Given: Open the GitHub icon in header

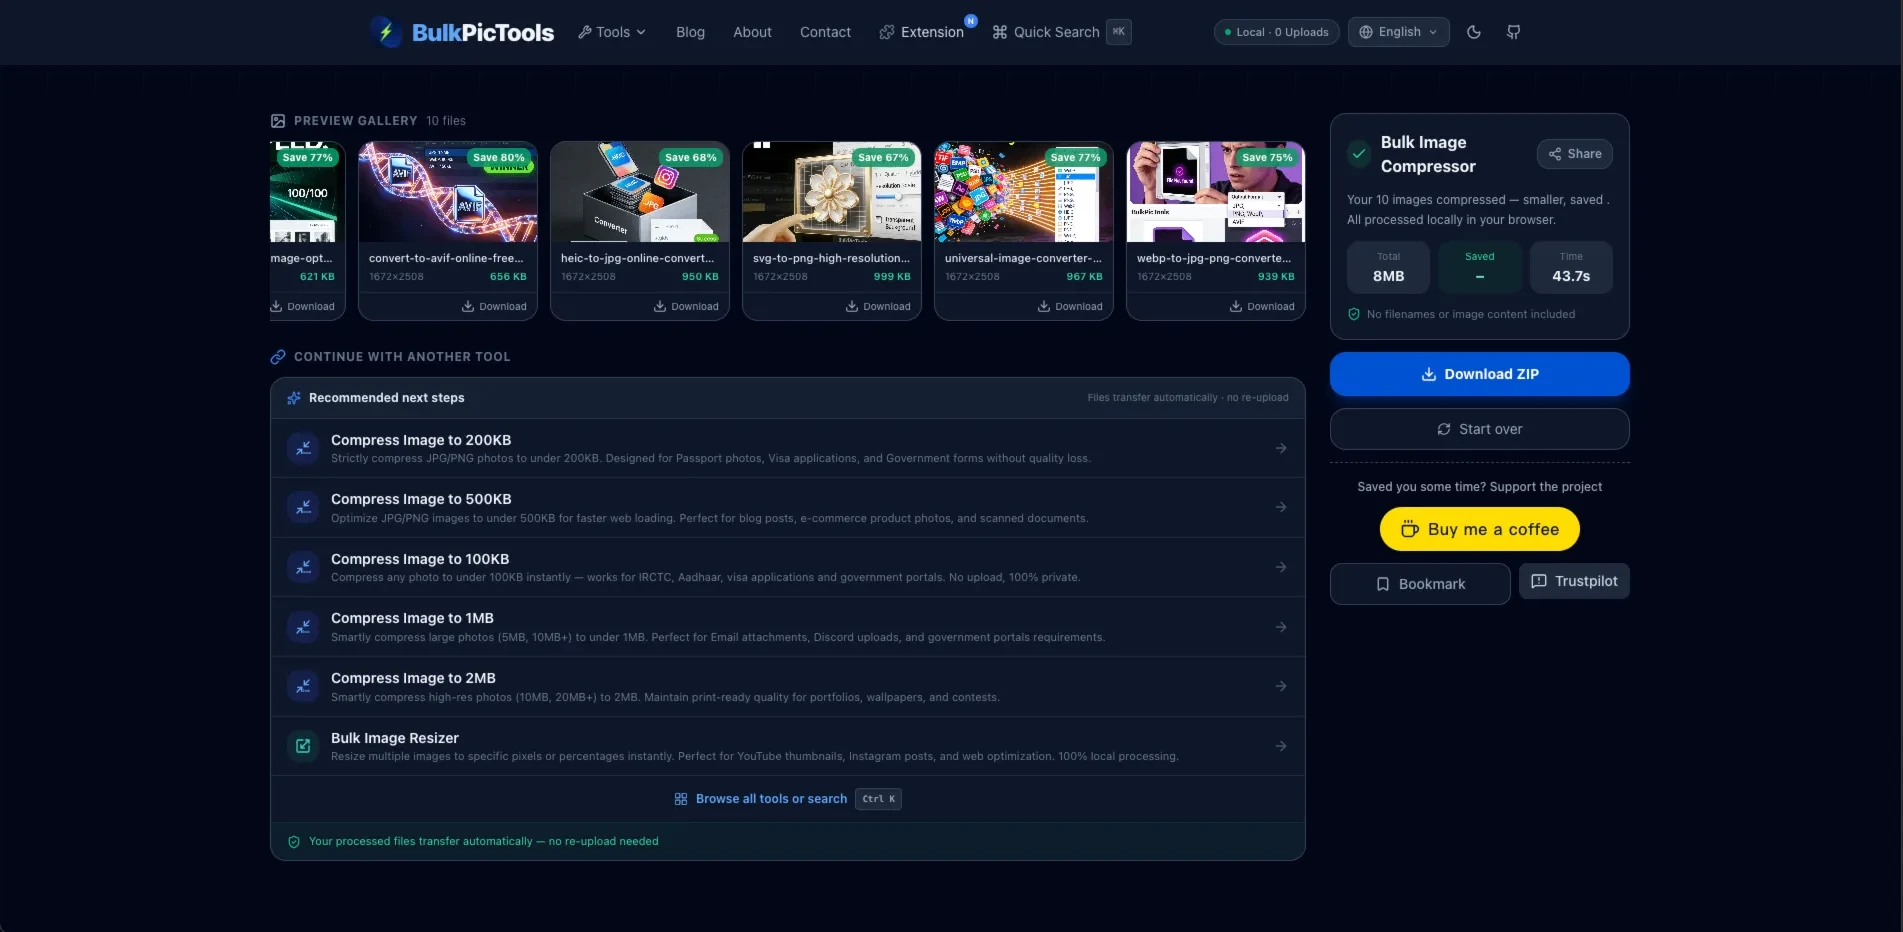Looking at the screenshot, I should point(1513,32).
